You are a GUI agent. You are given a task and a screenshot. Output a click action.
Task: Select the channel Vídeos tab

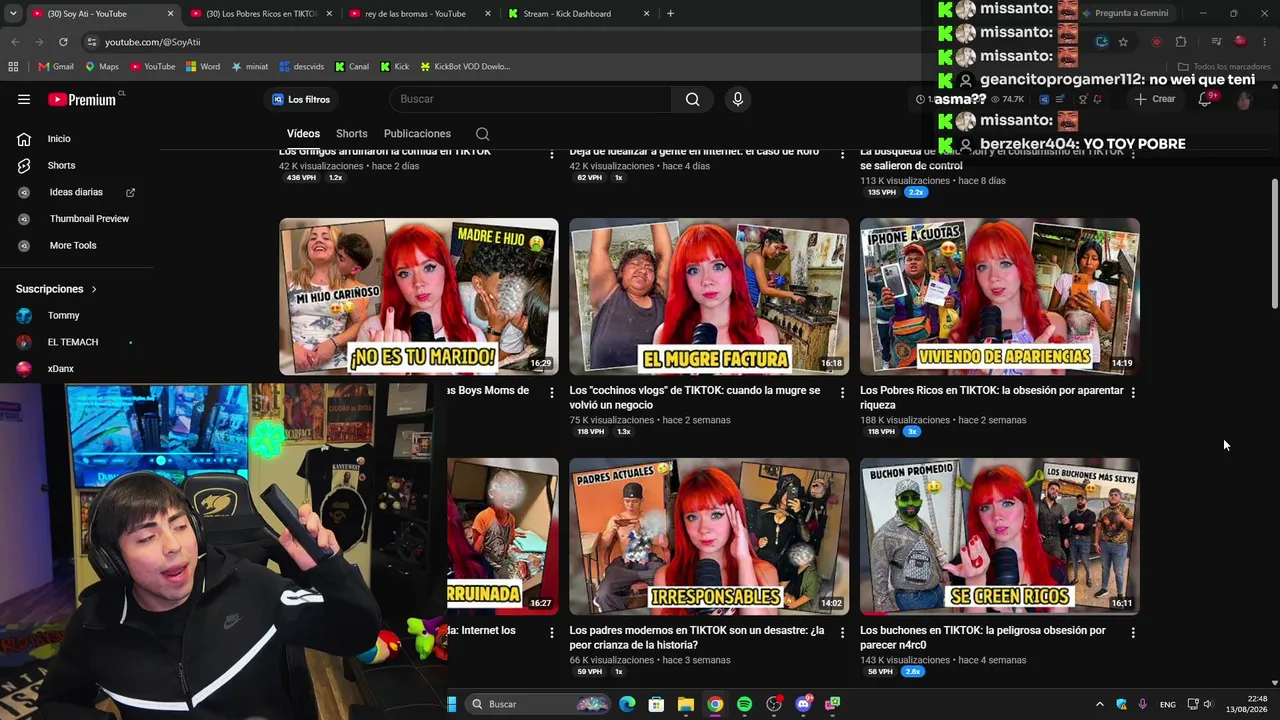(x=303, y=134)
